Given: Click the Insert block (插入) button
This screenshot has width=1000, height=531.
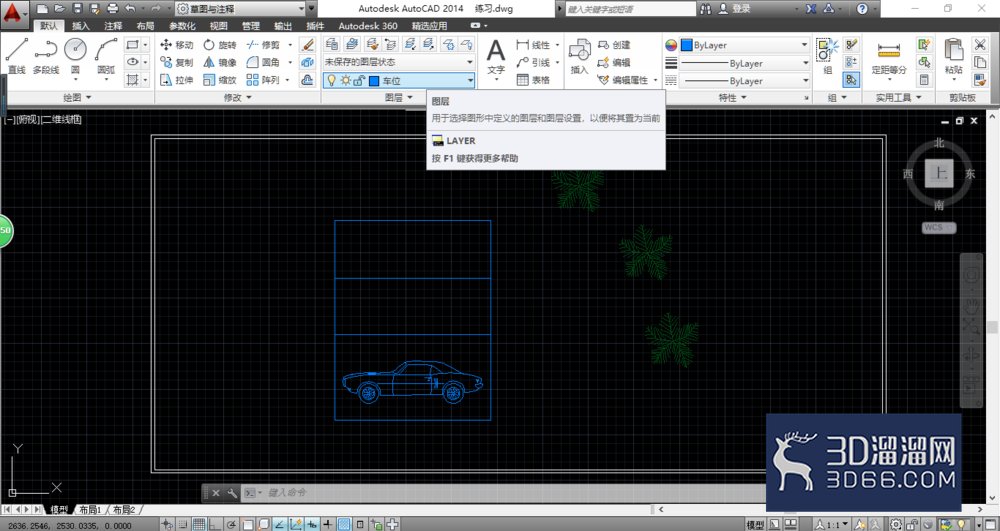Looking at the screenshot, I should [x=579, y=56].
